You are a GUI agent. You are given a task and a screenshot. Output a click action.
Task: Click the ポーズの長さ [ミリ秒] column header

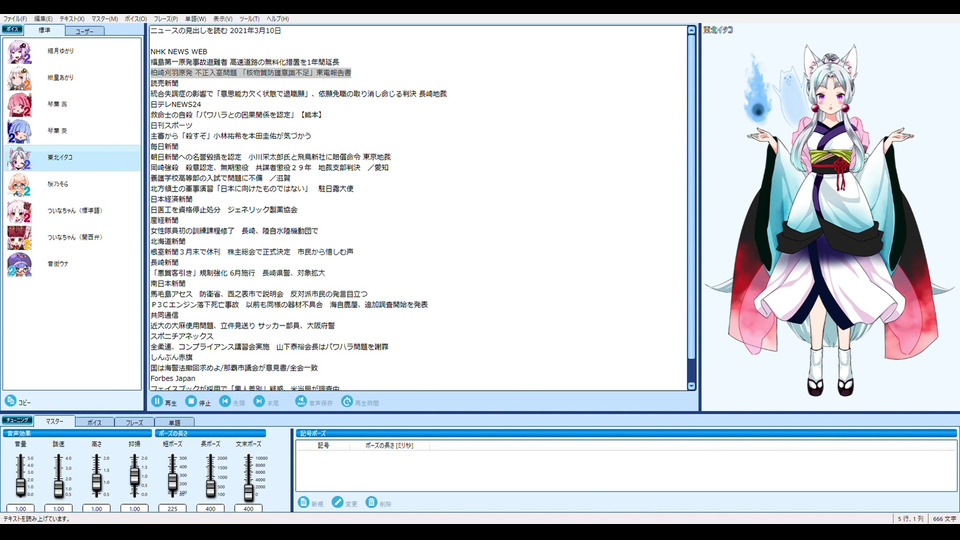(389, 446)
